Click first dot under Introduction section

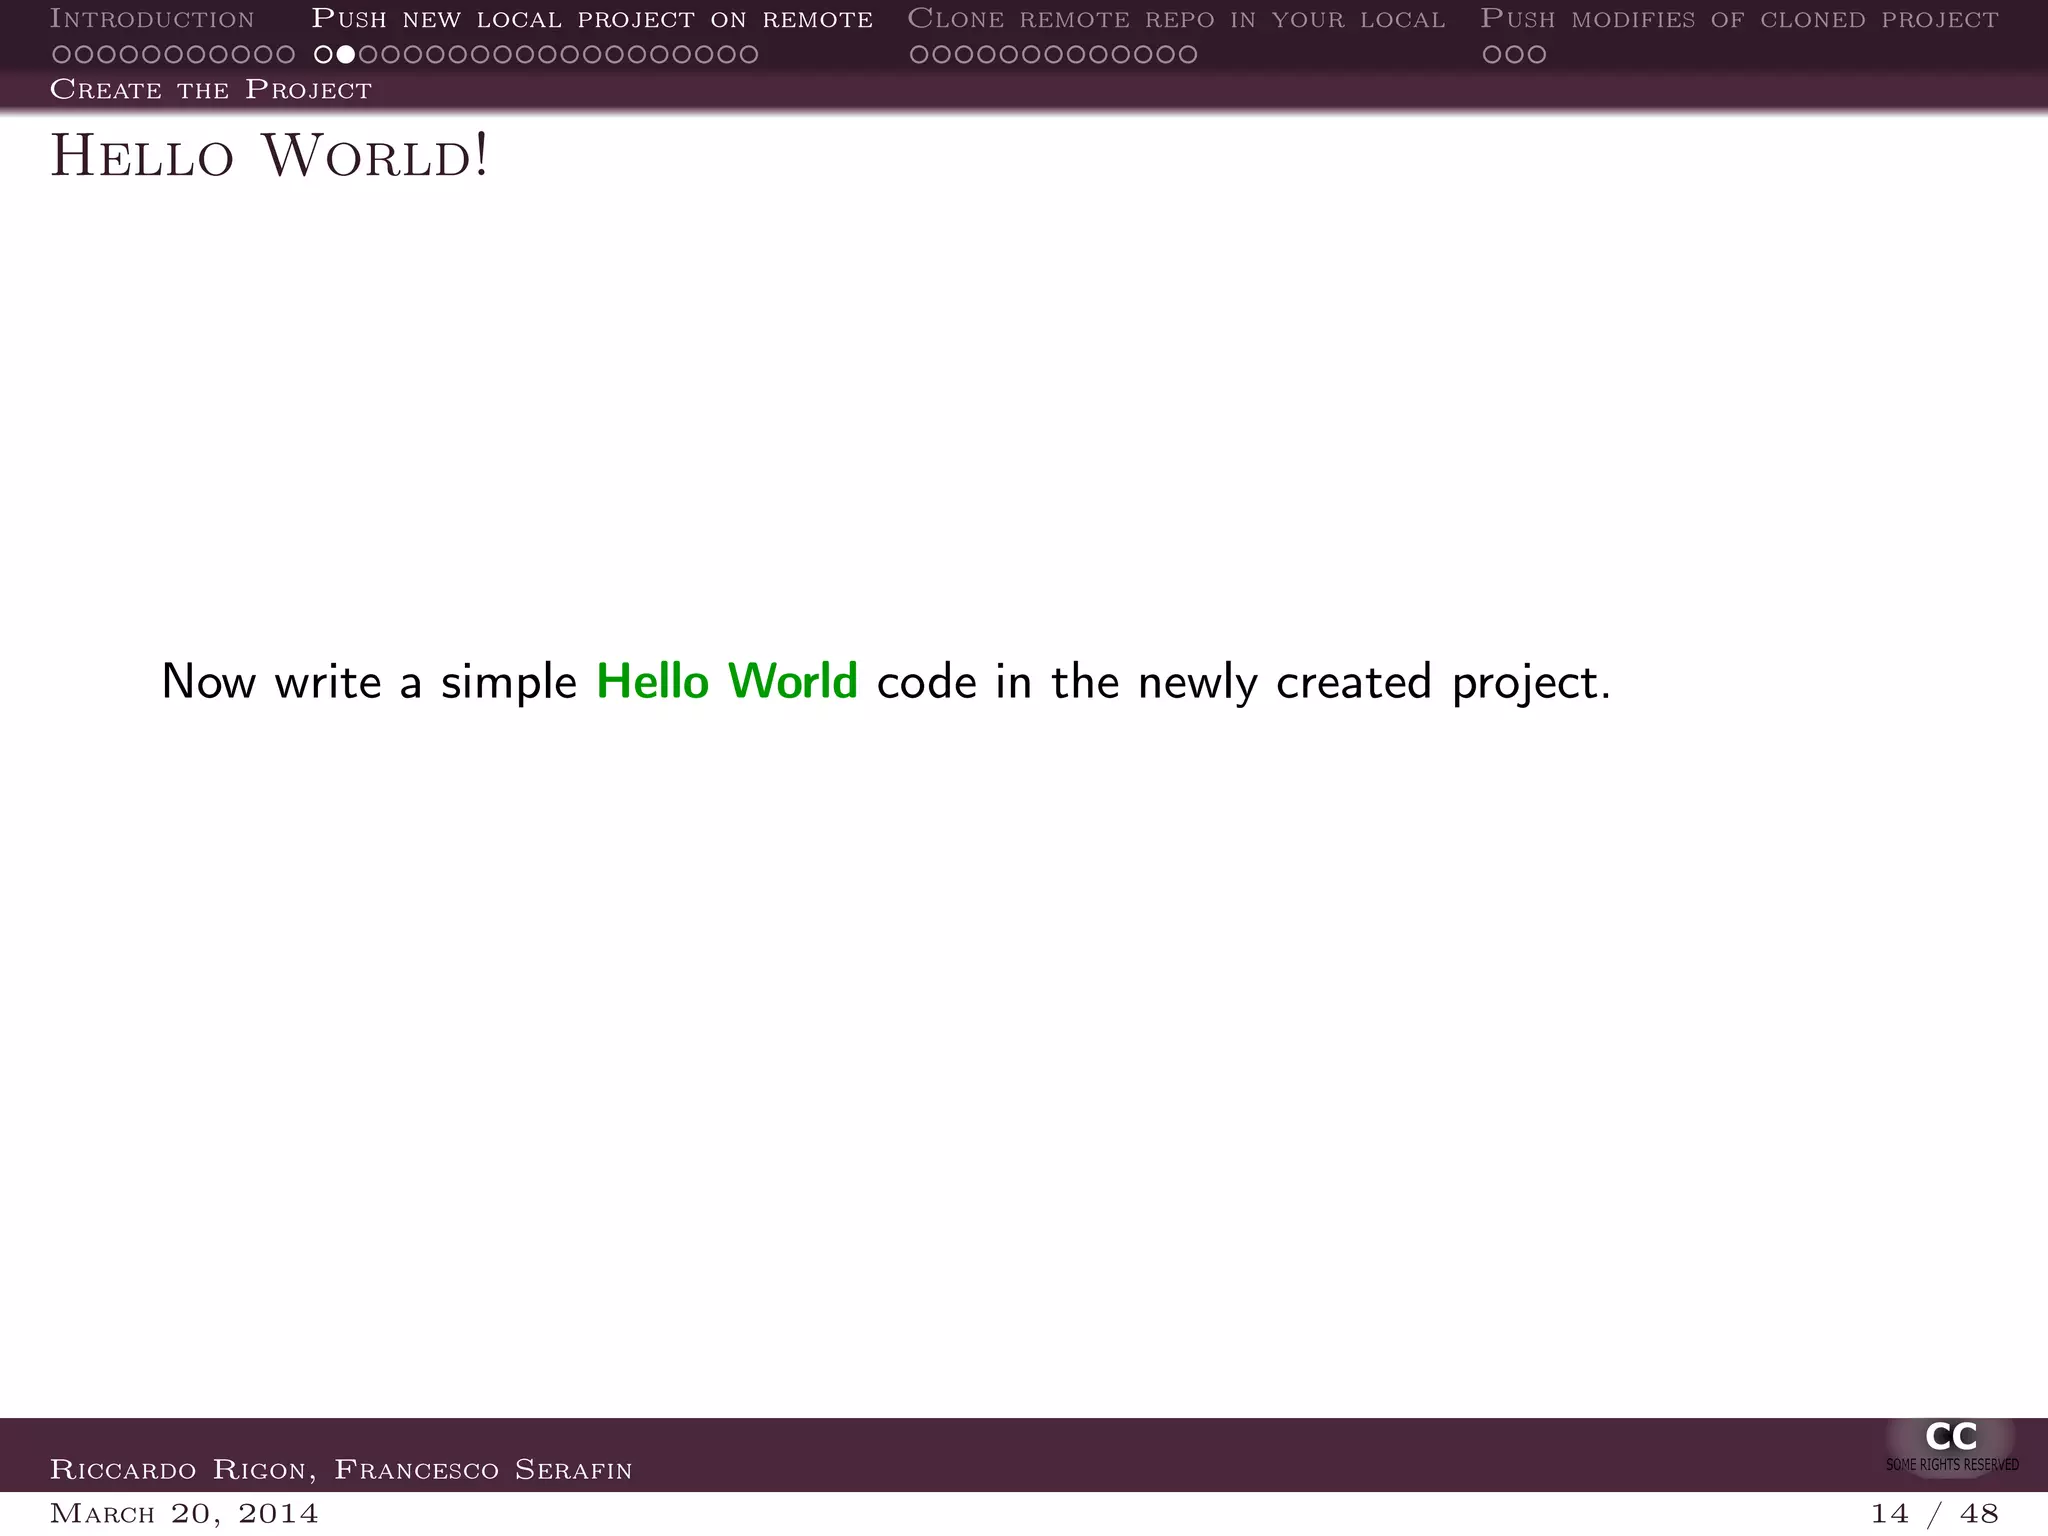(61, 55)
